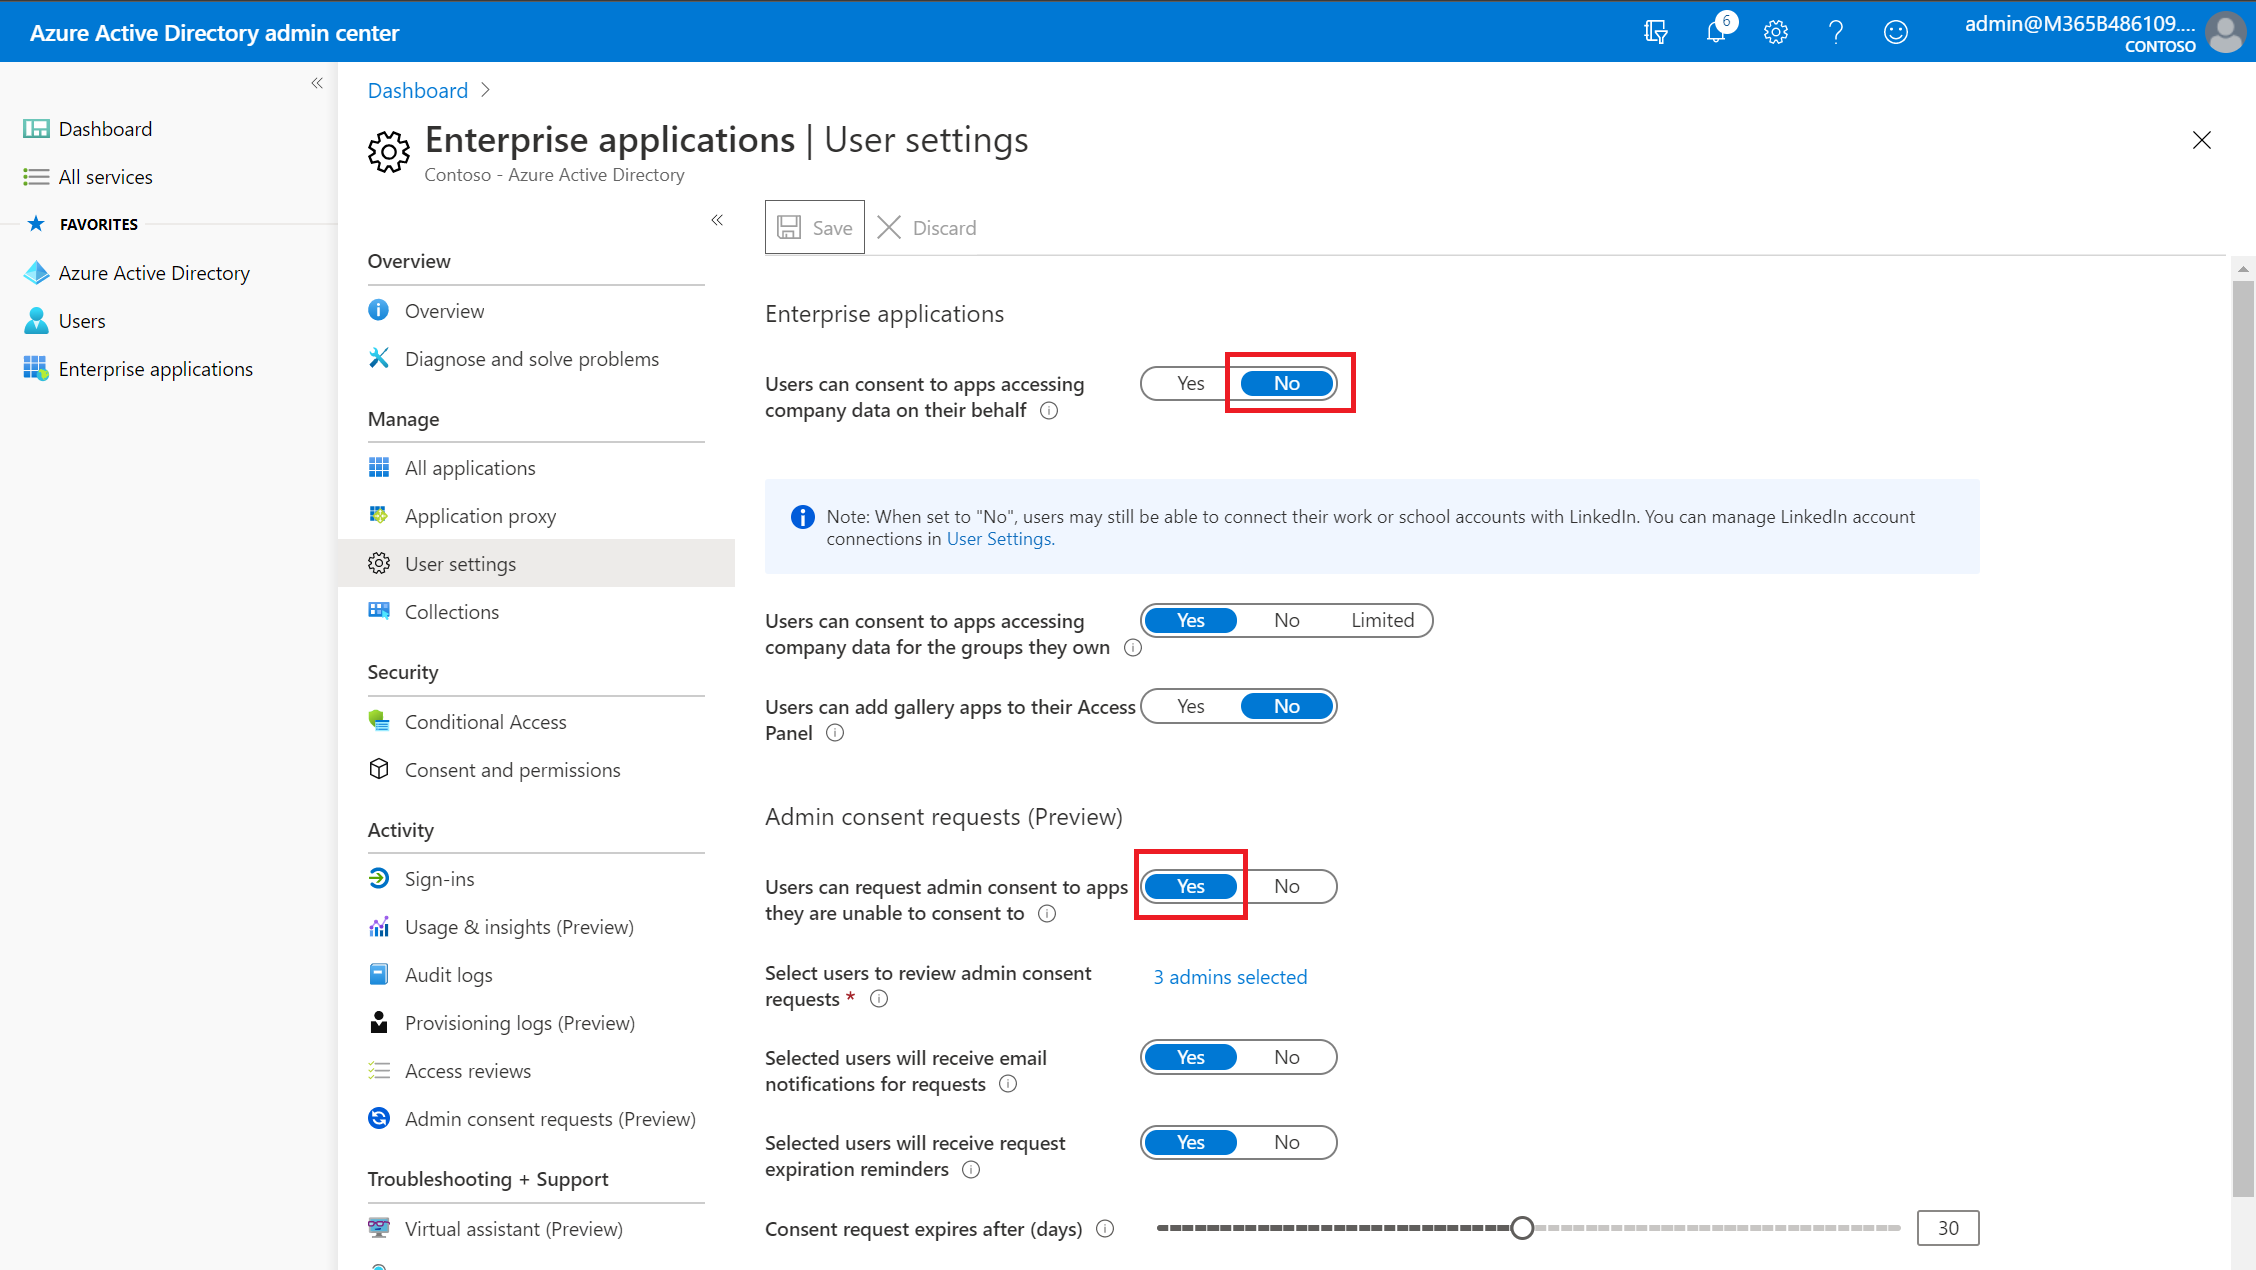Click info icon beside 'company data on their behalf'
The image size is (2256, 1270).
pos(1049,411)
